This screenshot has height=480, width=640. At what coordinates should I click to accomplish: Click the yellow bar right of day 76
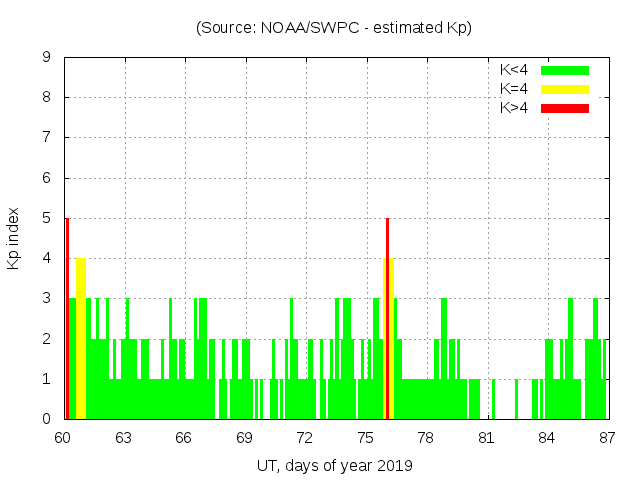coord(391,340)
